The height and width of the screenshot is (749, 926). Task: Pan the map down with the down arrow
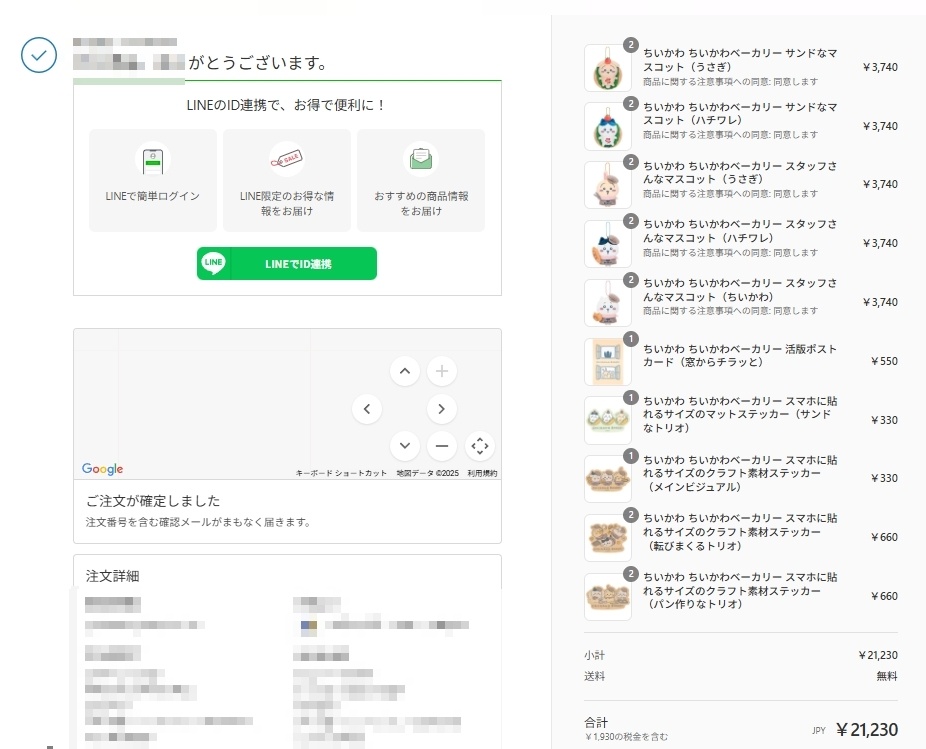(405, 446)
